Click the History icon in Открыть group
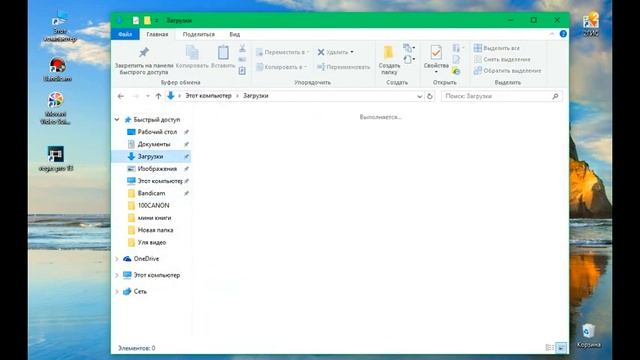The width and height of the screenshot is (640, 360). 456,71
